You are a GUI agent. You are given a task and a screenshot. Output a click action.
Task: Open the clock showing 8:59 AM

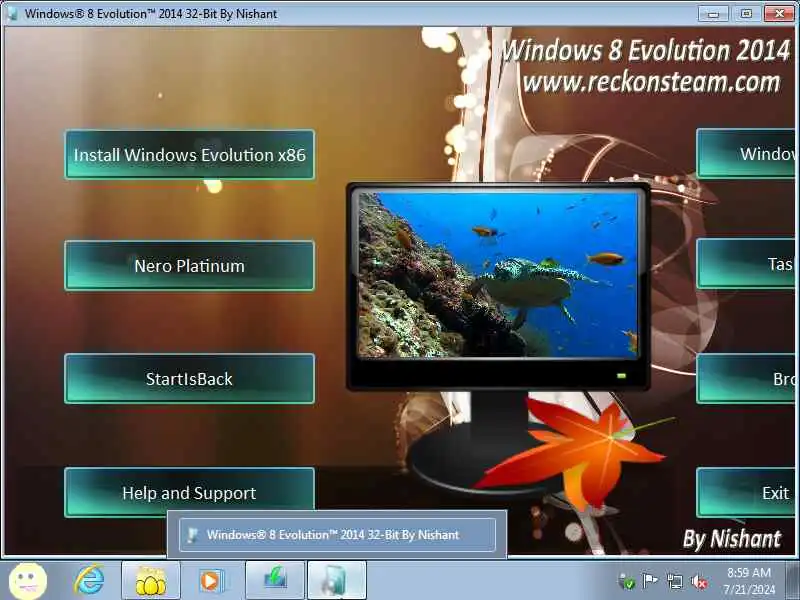[749, 581]
